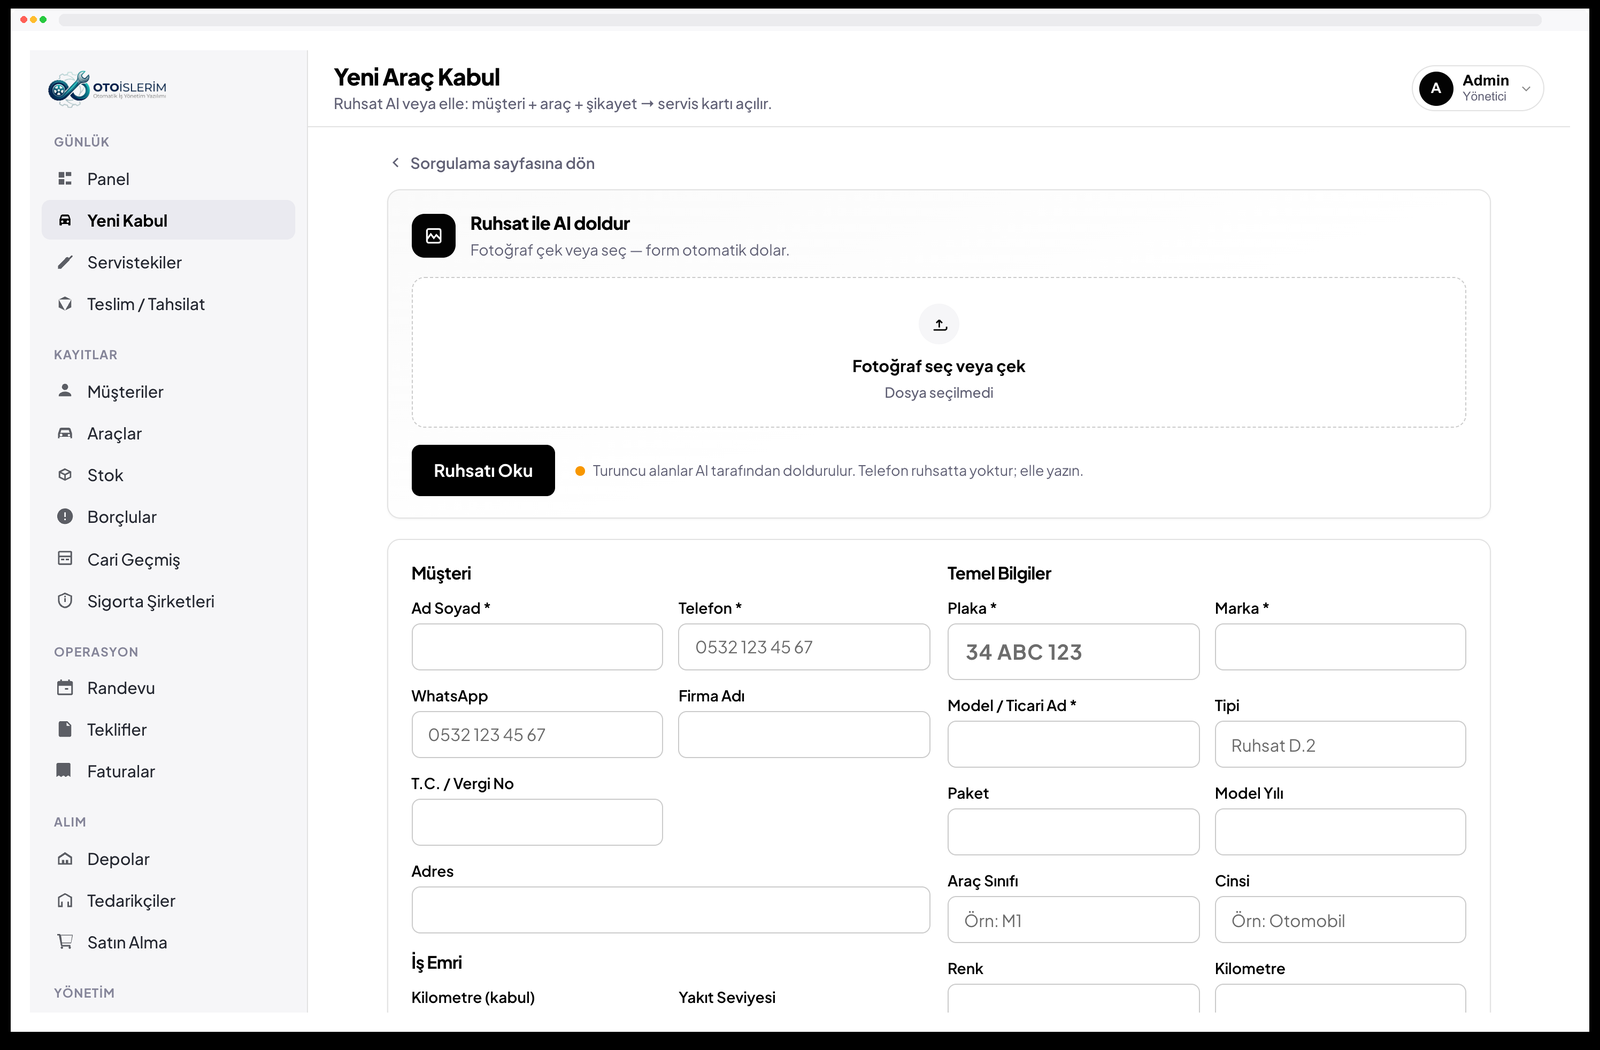Open the Müşteriler person icon
Viewport: 1600px width, 1050px height.
point(65,391)
